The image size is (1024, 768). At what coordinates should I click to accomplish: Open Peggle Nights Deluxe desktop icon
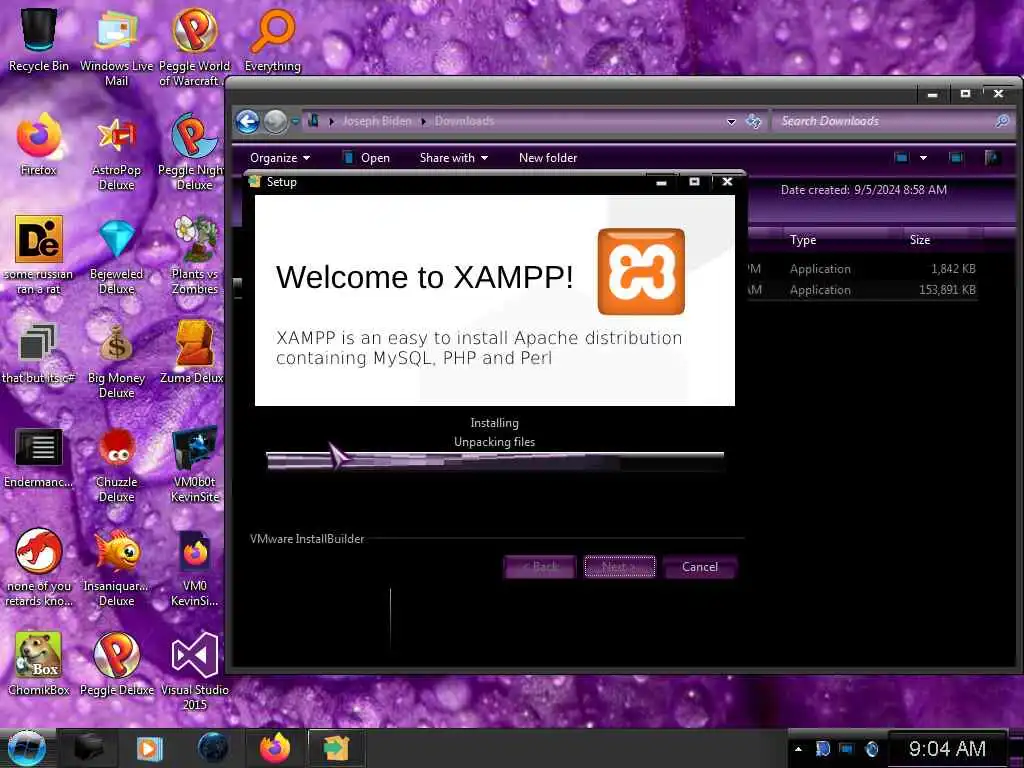(x=193, y=152)
